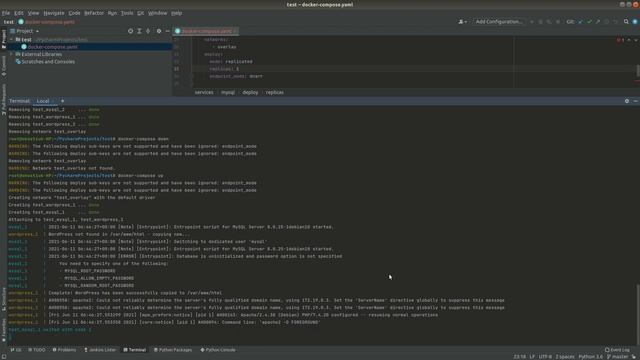Click the Git commit checkmark icon
The width and height of the screenshot is (640, 360).
(589, 22)
